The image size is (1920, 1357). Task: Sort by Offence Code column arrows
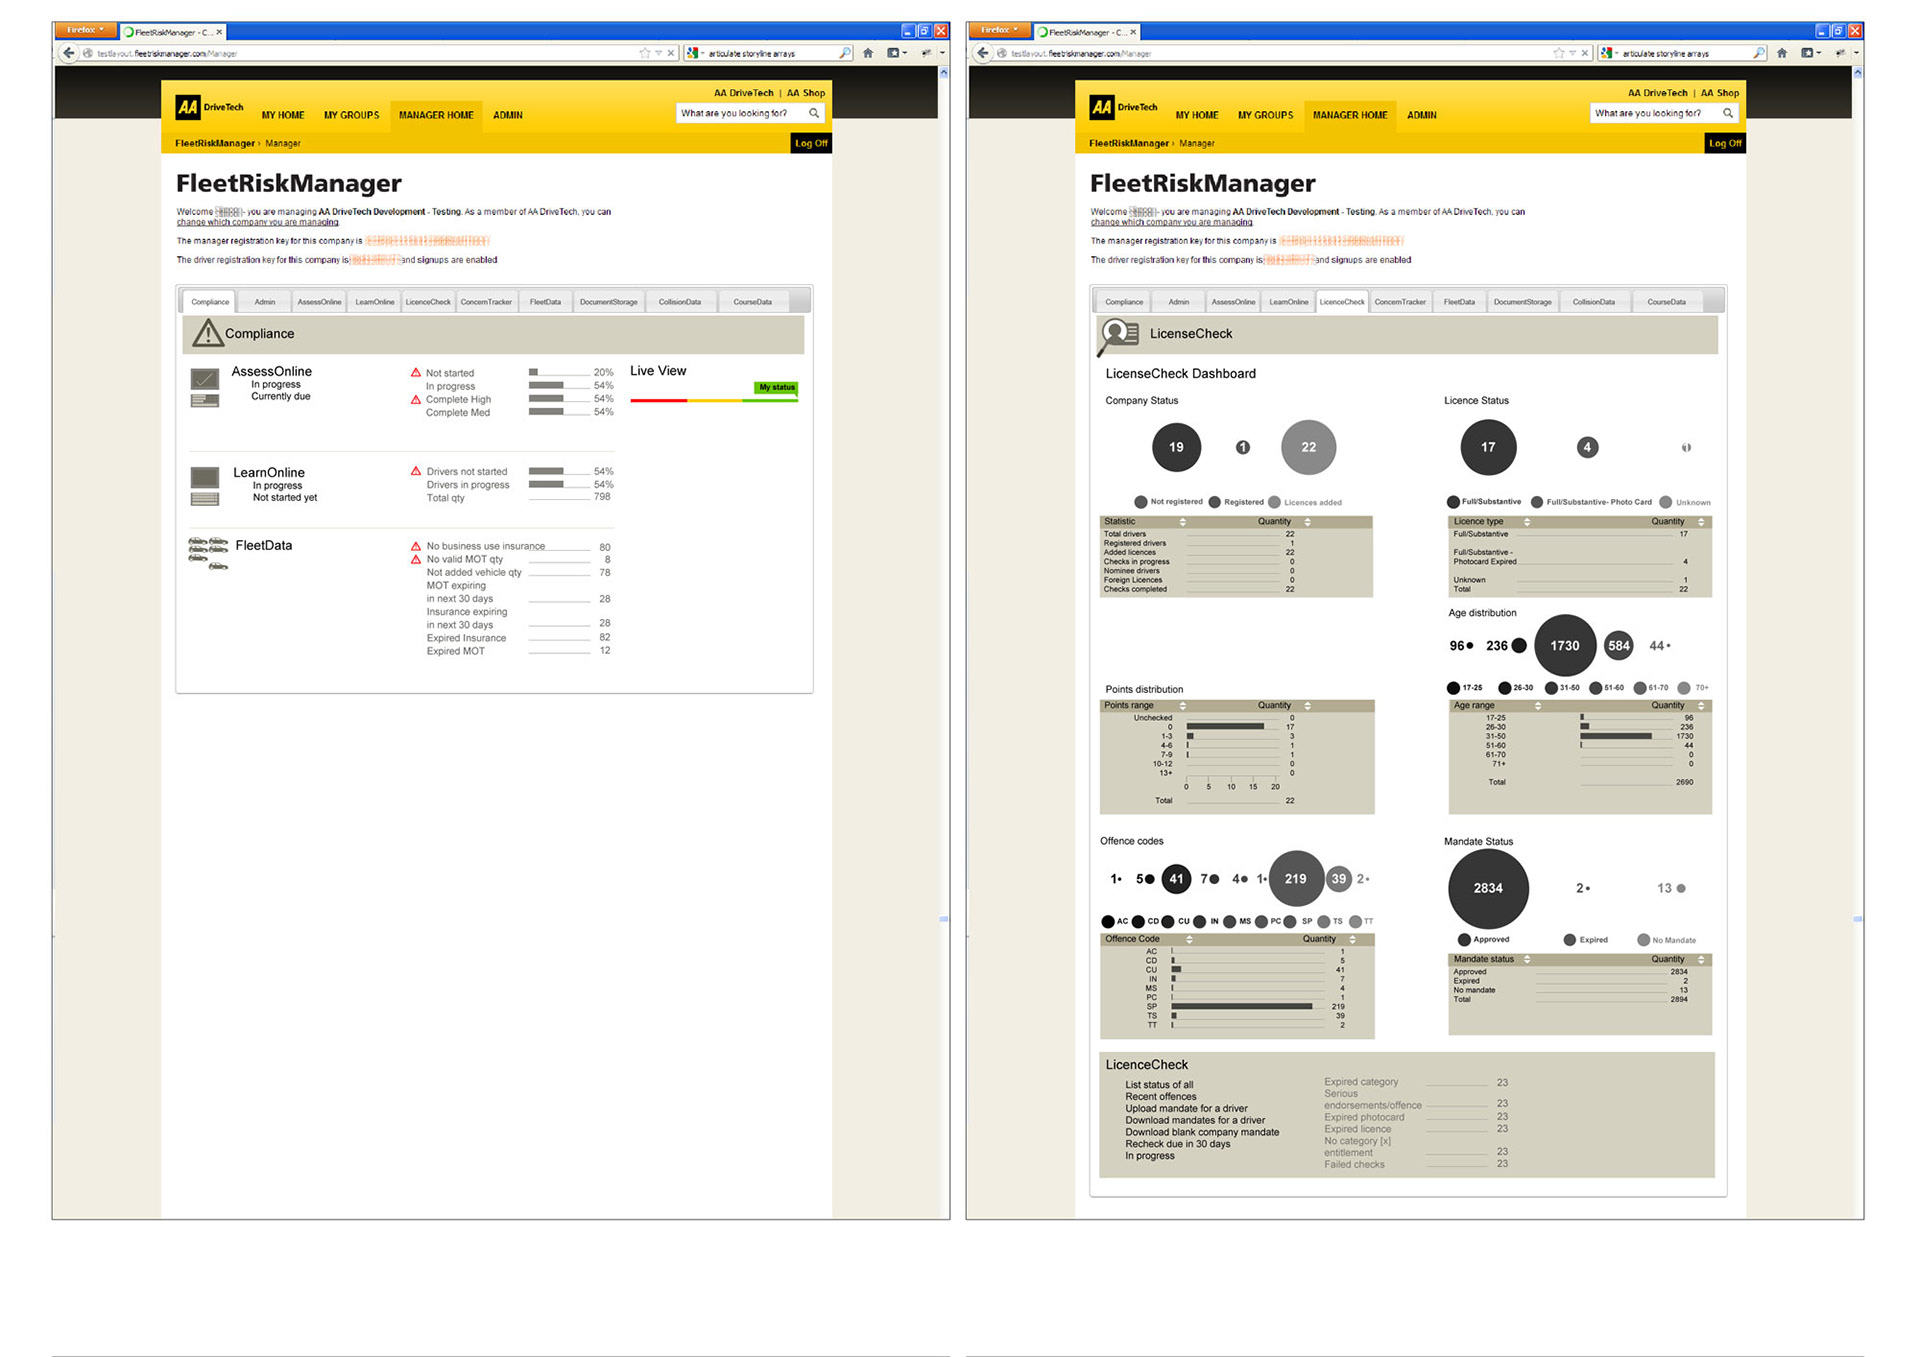point(1189,939)
